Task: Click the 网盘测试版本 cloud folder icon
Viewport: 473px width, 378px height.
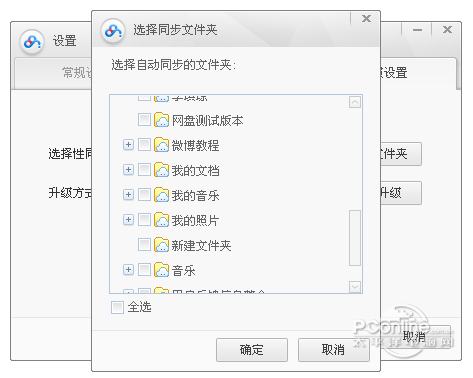Action: [162, 120]
